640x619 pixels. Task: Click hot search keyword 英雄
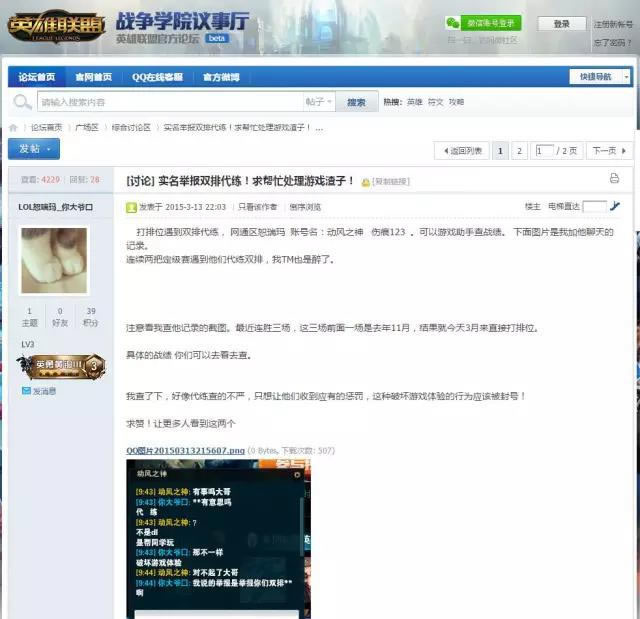(x=414, y=102)
